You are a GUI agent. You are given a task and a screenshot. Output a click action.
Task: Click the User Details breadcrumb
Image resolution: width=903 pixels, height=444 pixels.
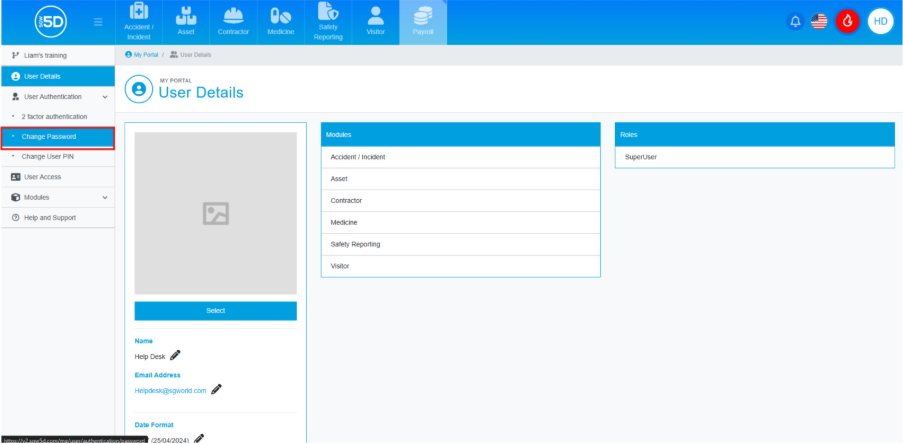pos(191,55)
